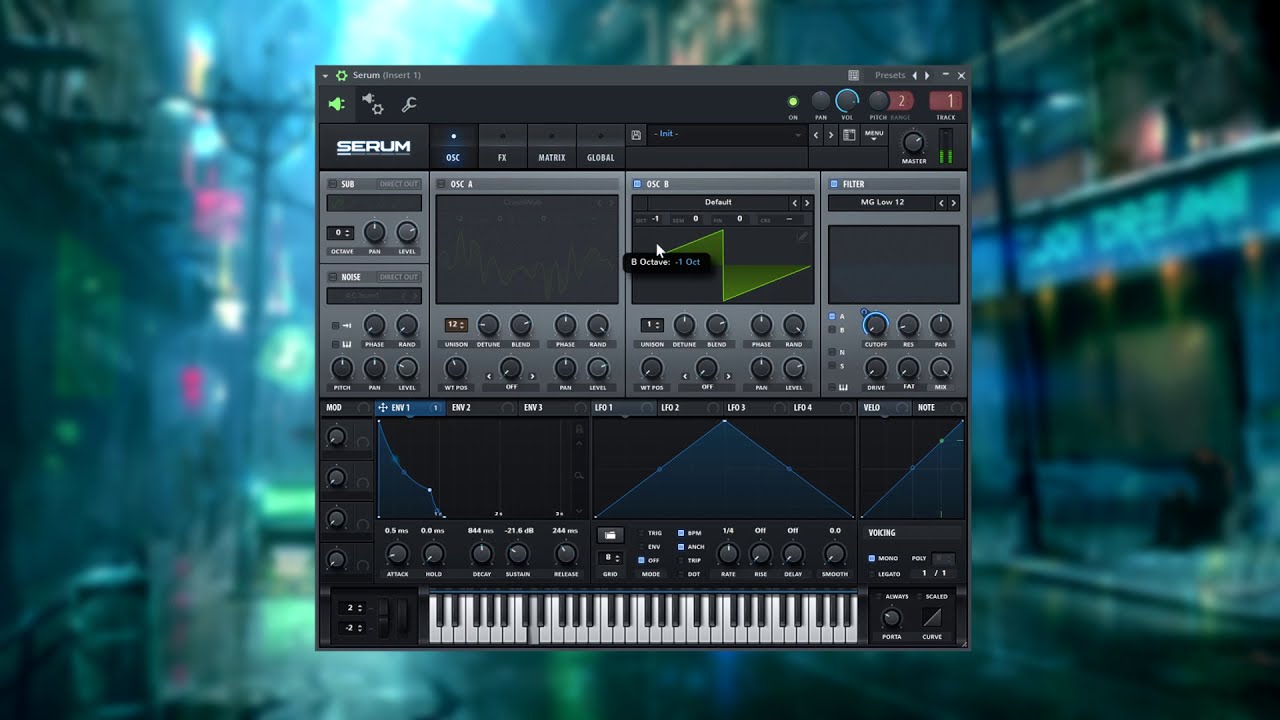
Task: Toggle the plugin ON LED
Action: (793, 102)
